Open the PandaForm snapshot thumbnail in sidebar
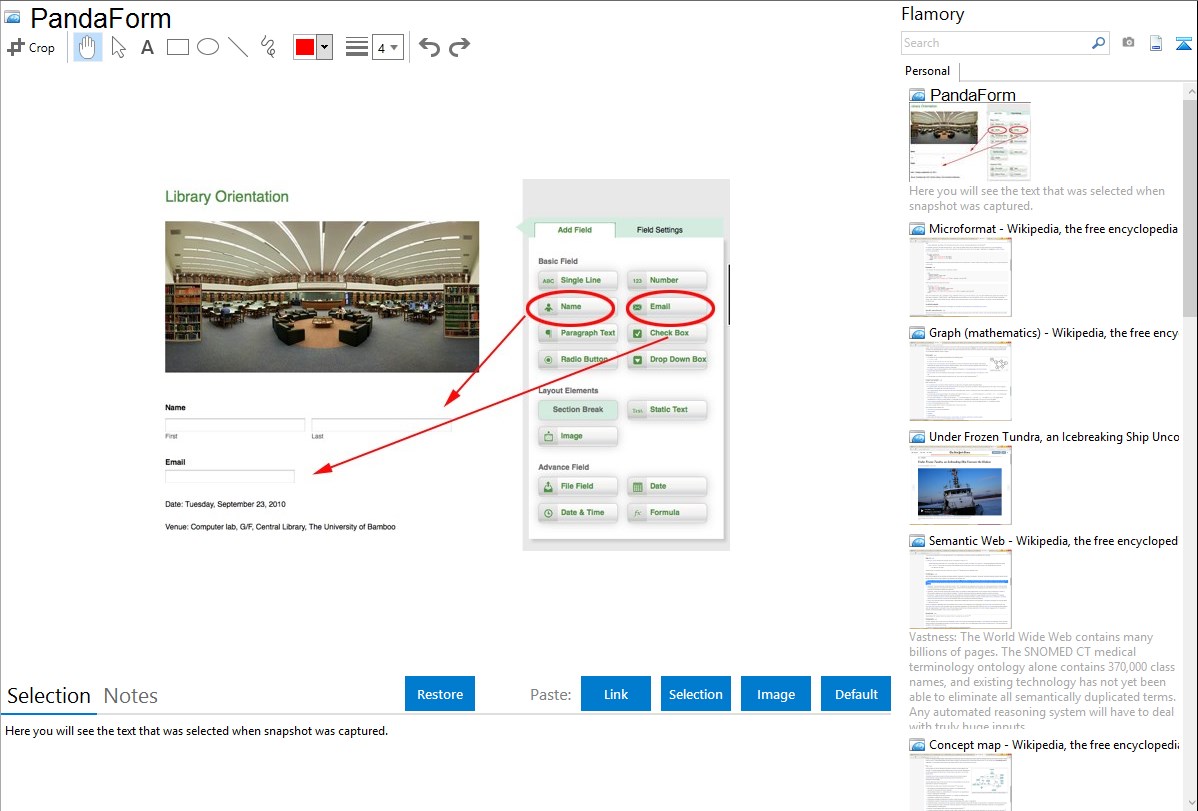 pos(970,142)
